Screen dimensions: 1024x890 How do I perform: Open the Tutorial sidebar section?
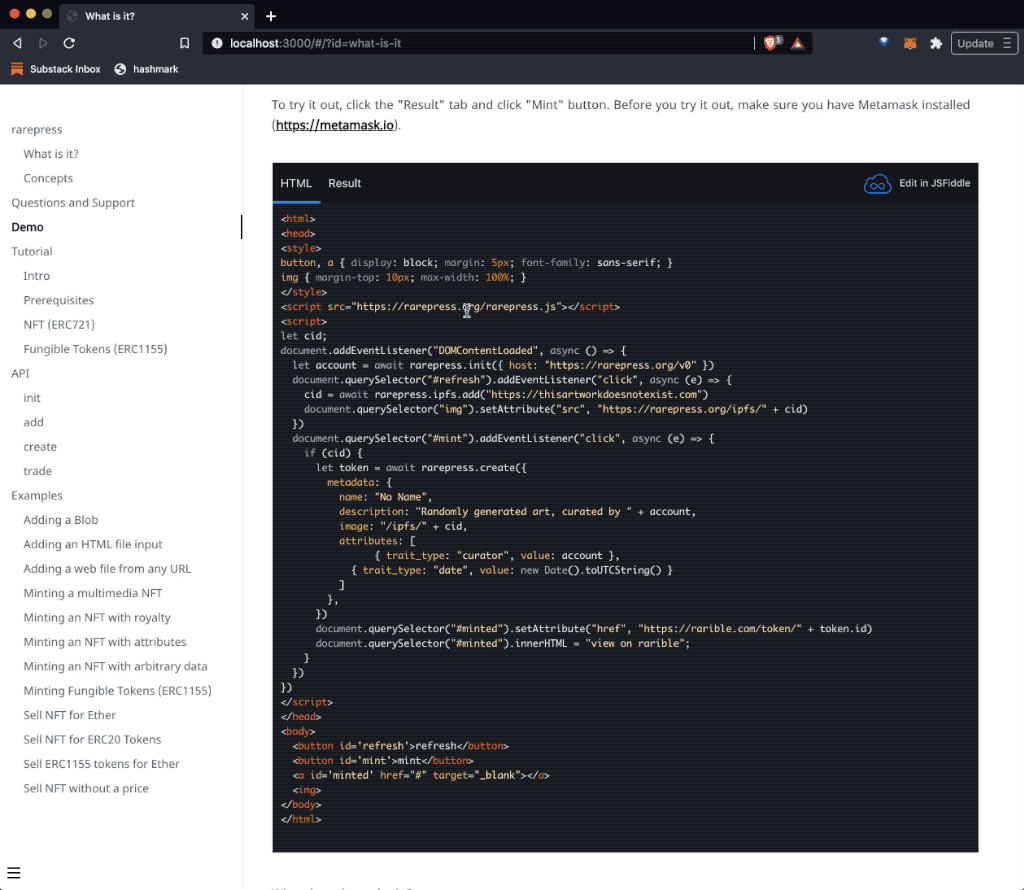point(31,251)
